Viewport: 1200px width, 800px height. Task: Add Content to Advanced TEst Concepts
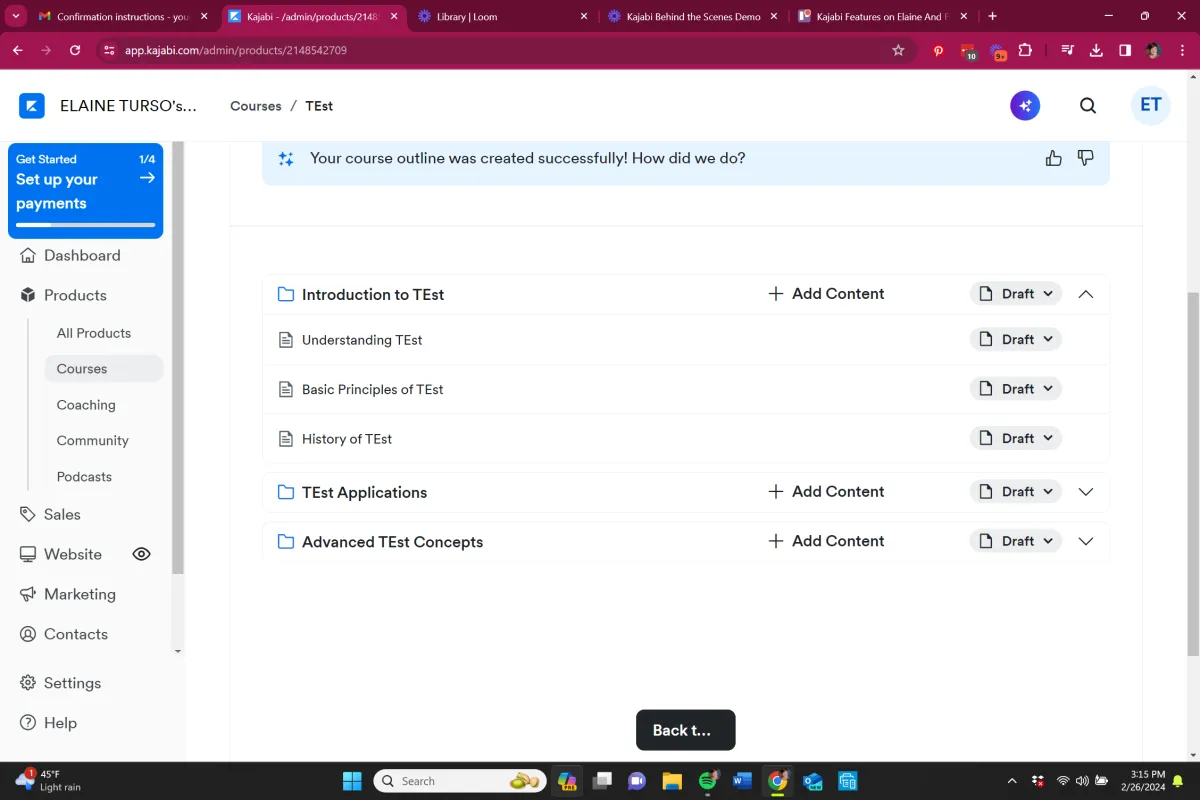[826, 541]
